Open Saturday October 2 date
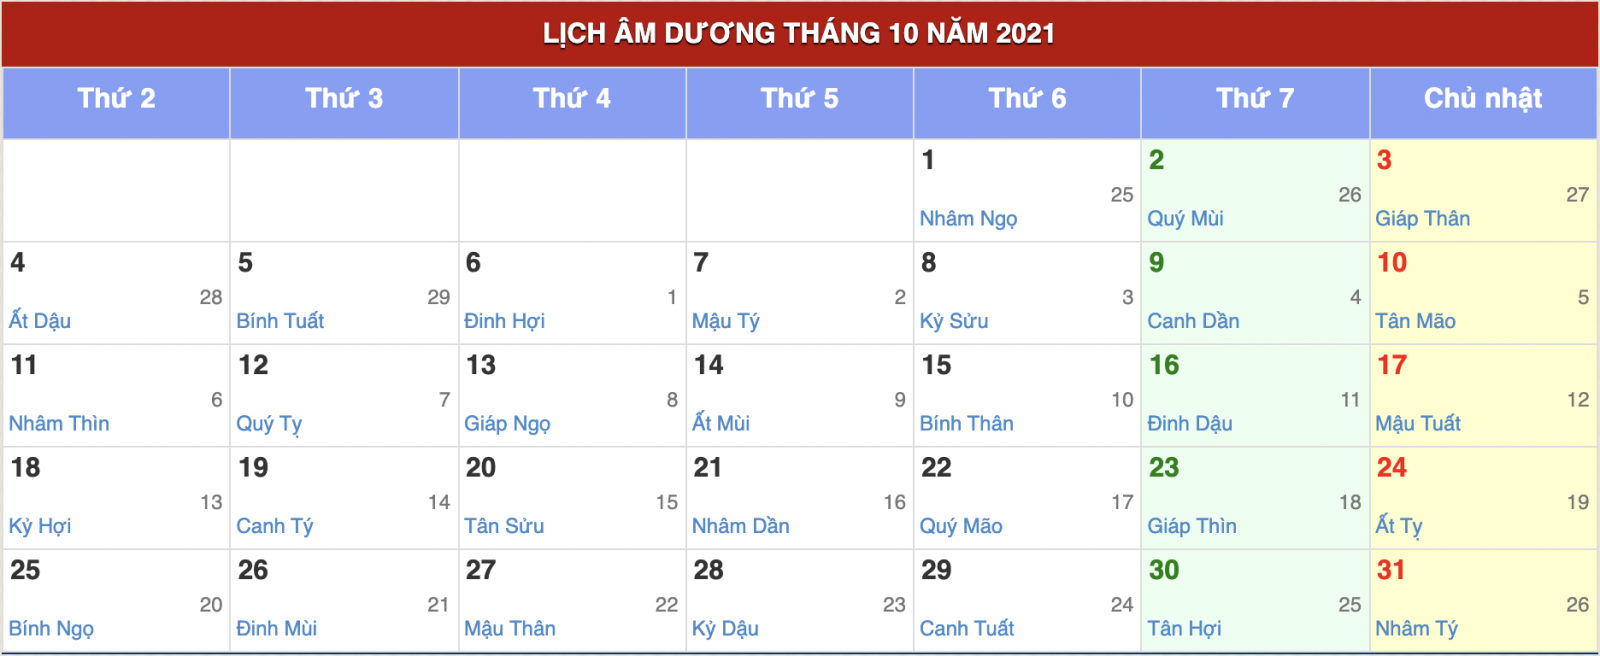 click(1255, 190)
